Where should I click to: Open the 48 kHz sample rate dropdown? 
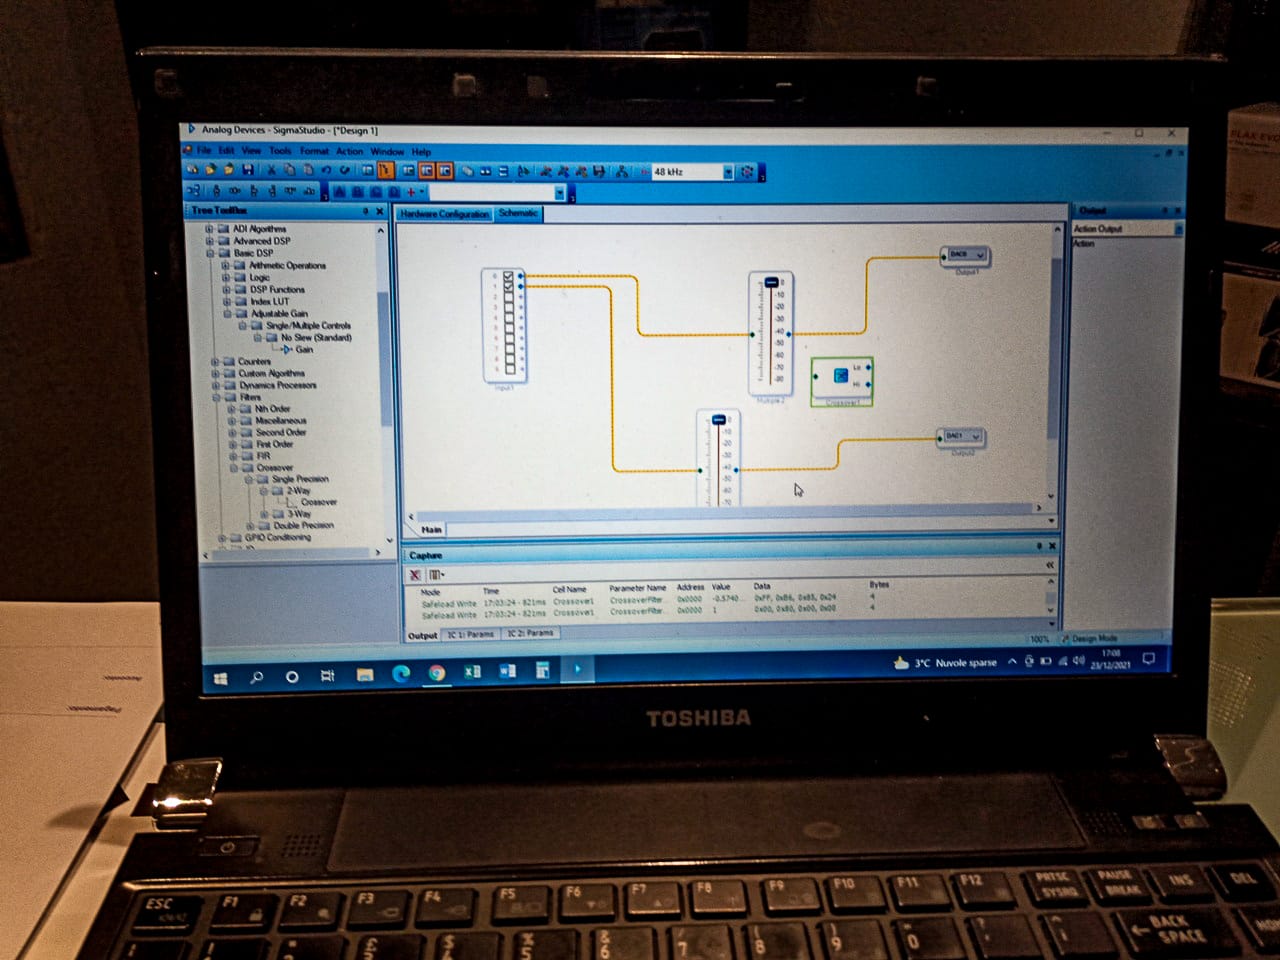tap(728, 172)
